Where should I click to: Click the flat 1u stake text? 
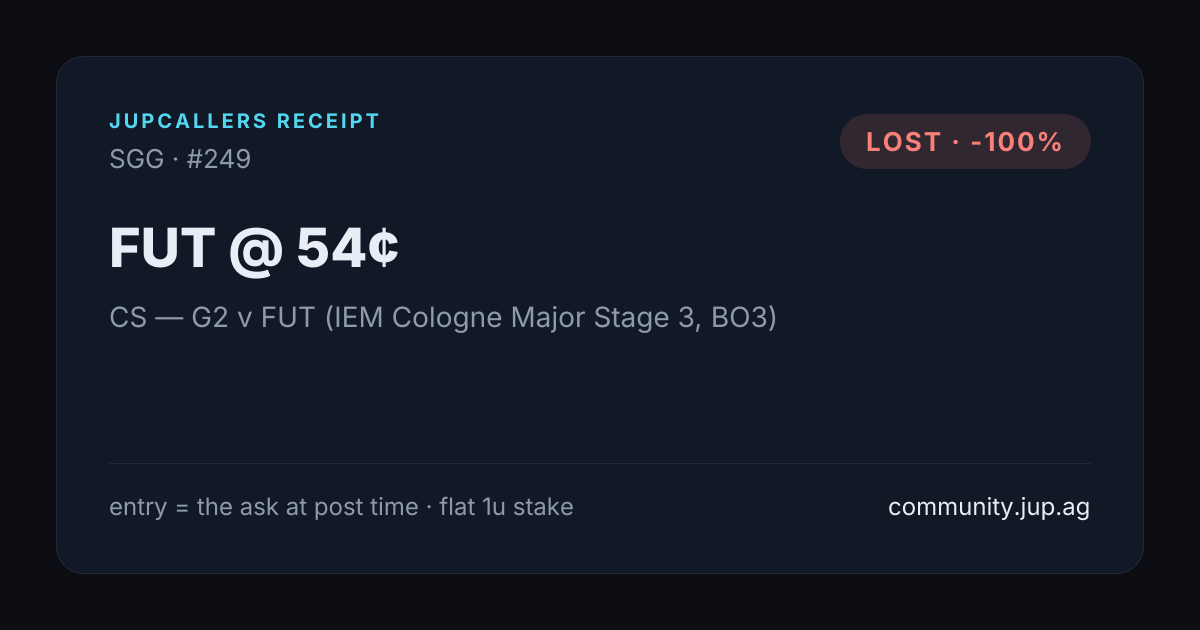pos(506,507)
